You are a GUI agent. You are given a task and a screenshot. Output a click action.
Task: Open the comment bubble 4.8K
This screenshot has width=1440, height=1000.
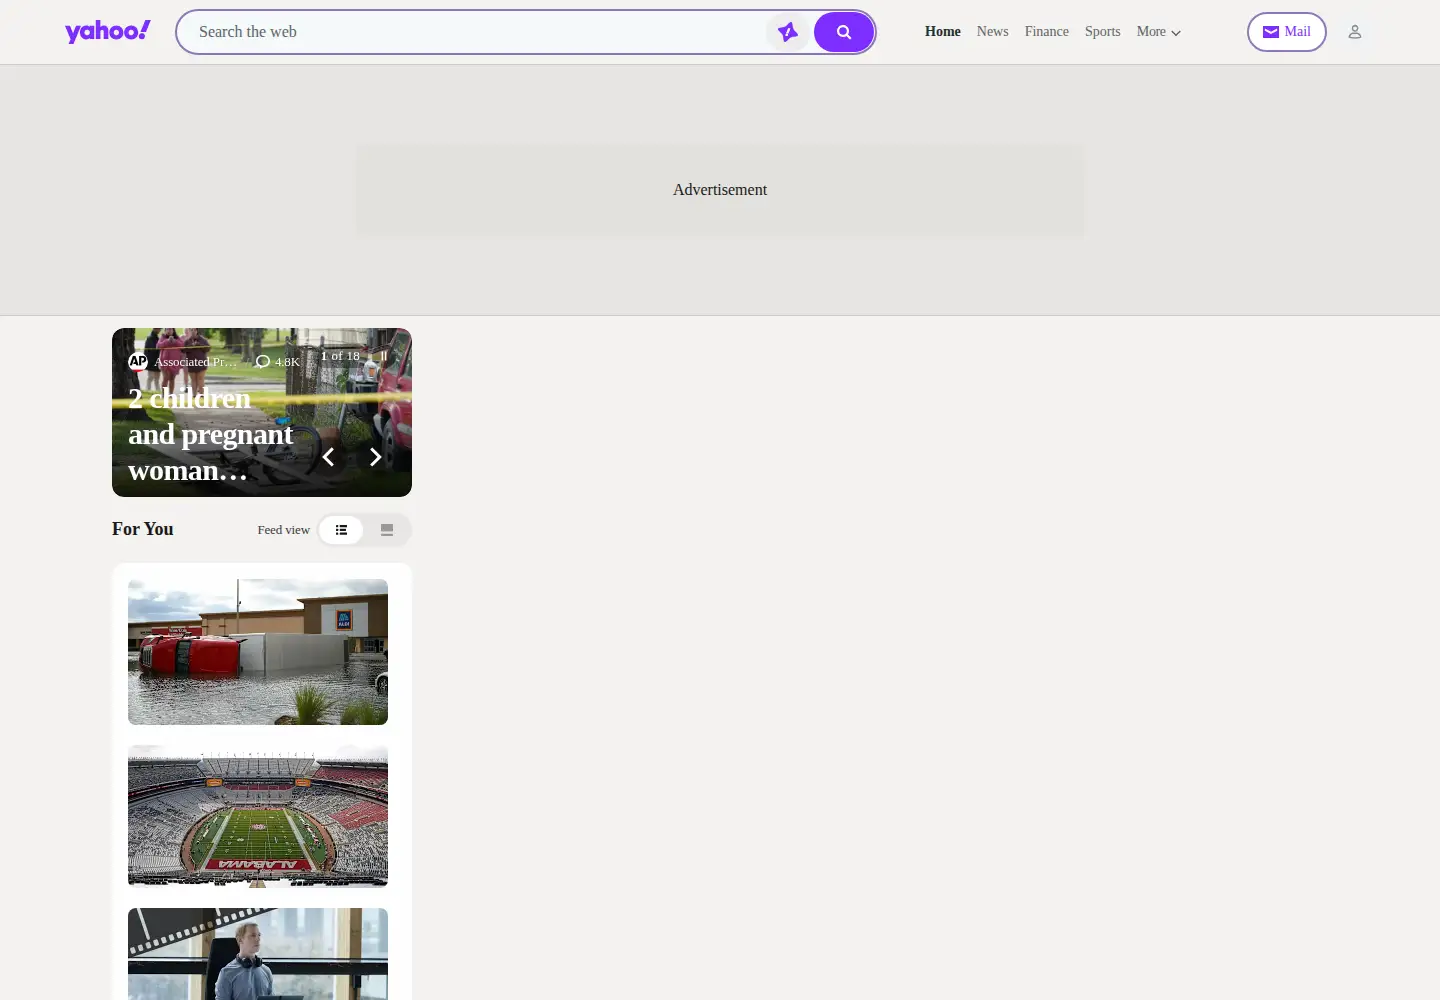pyautogui.click(x=277, y=362)
